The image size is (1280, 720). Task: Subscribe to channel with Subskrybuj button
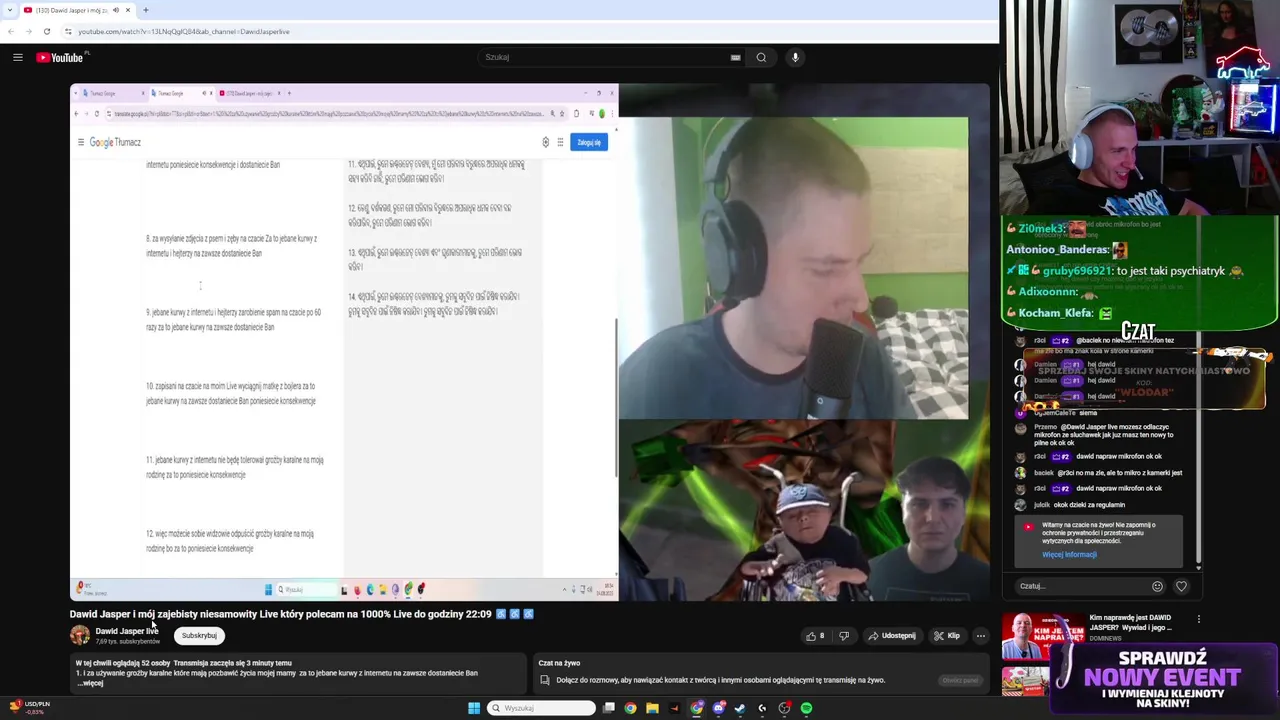pyautogui.click(x=199, y=635)
